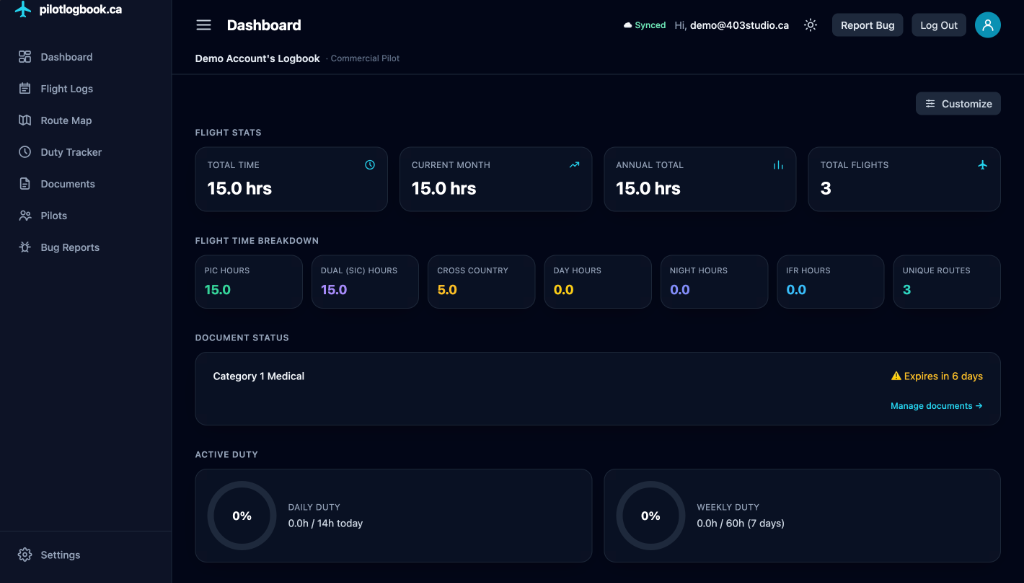This screenshot has width=1024, height=583.
Task: Click the cloud Synced status indicator
Action: point(645,25)
